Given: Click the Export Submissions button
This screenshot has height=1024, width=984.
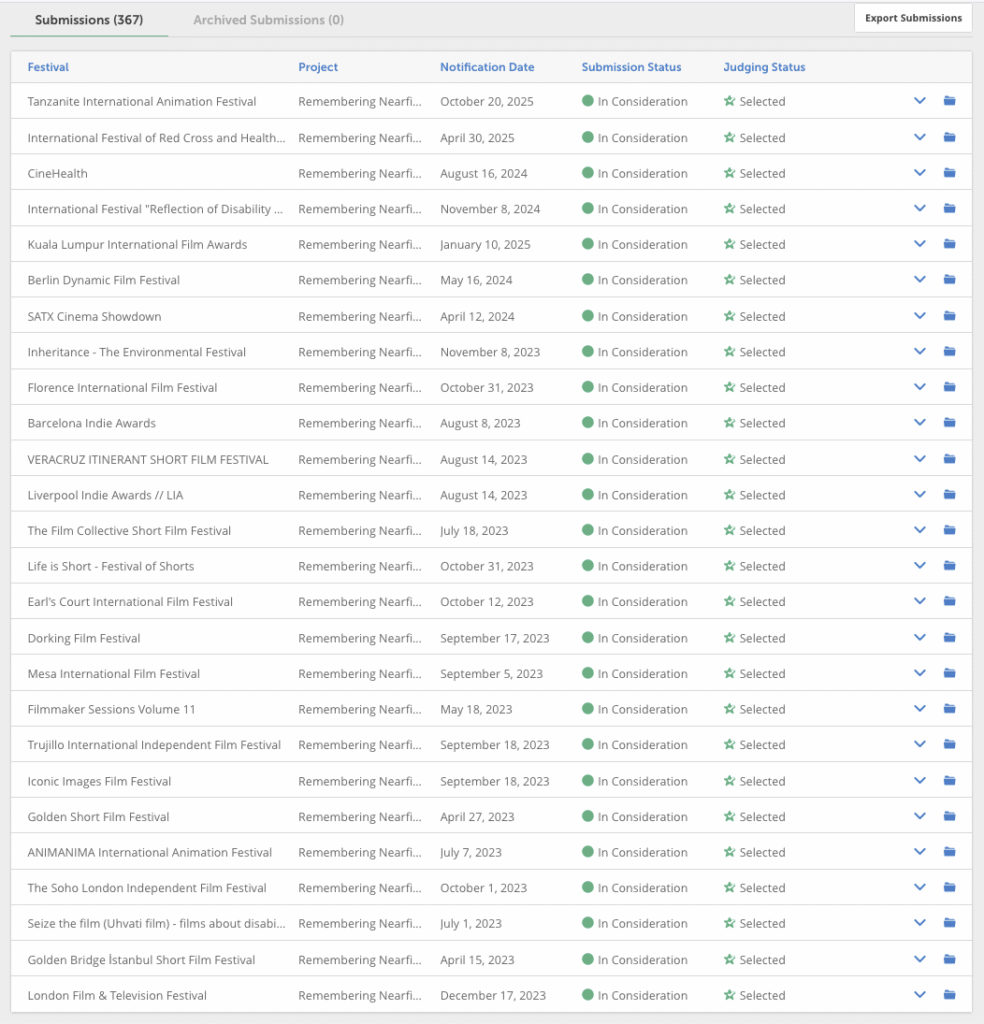Looking at the screenshot, I should pyautogui.click(x=912, y=18).
